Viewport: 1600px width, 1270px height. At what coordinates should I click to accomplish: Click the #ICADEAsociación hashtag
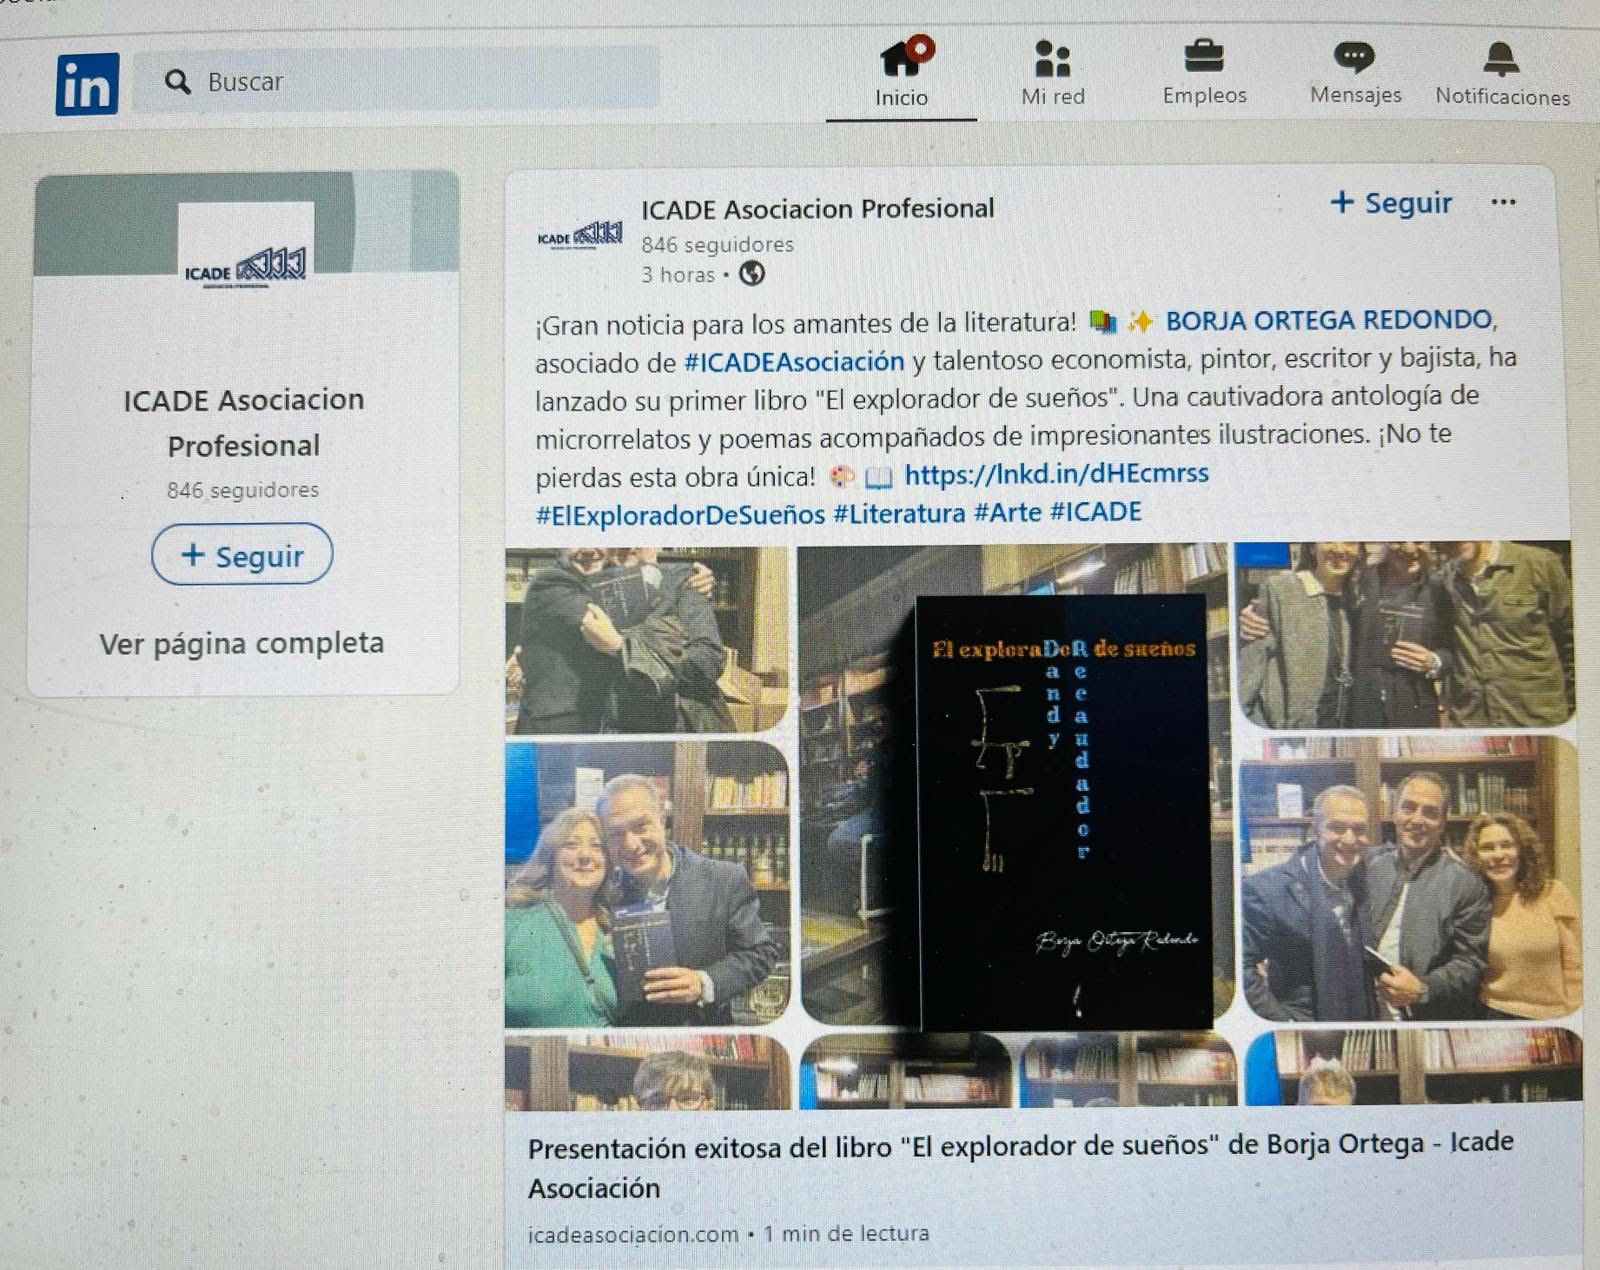click(794, 361)
